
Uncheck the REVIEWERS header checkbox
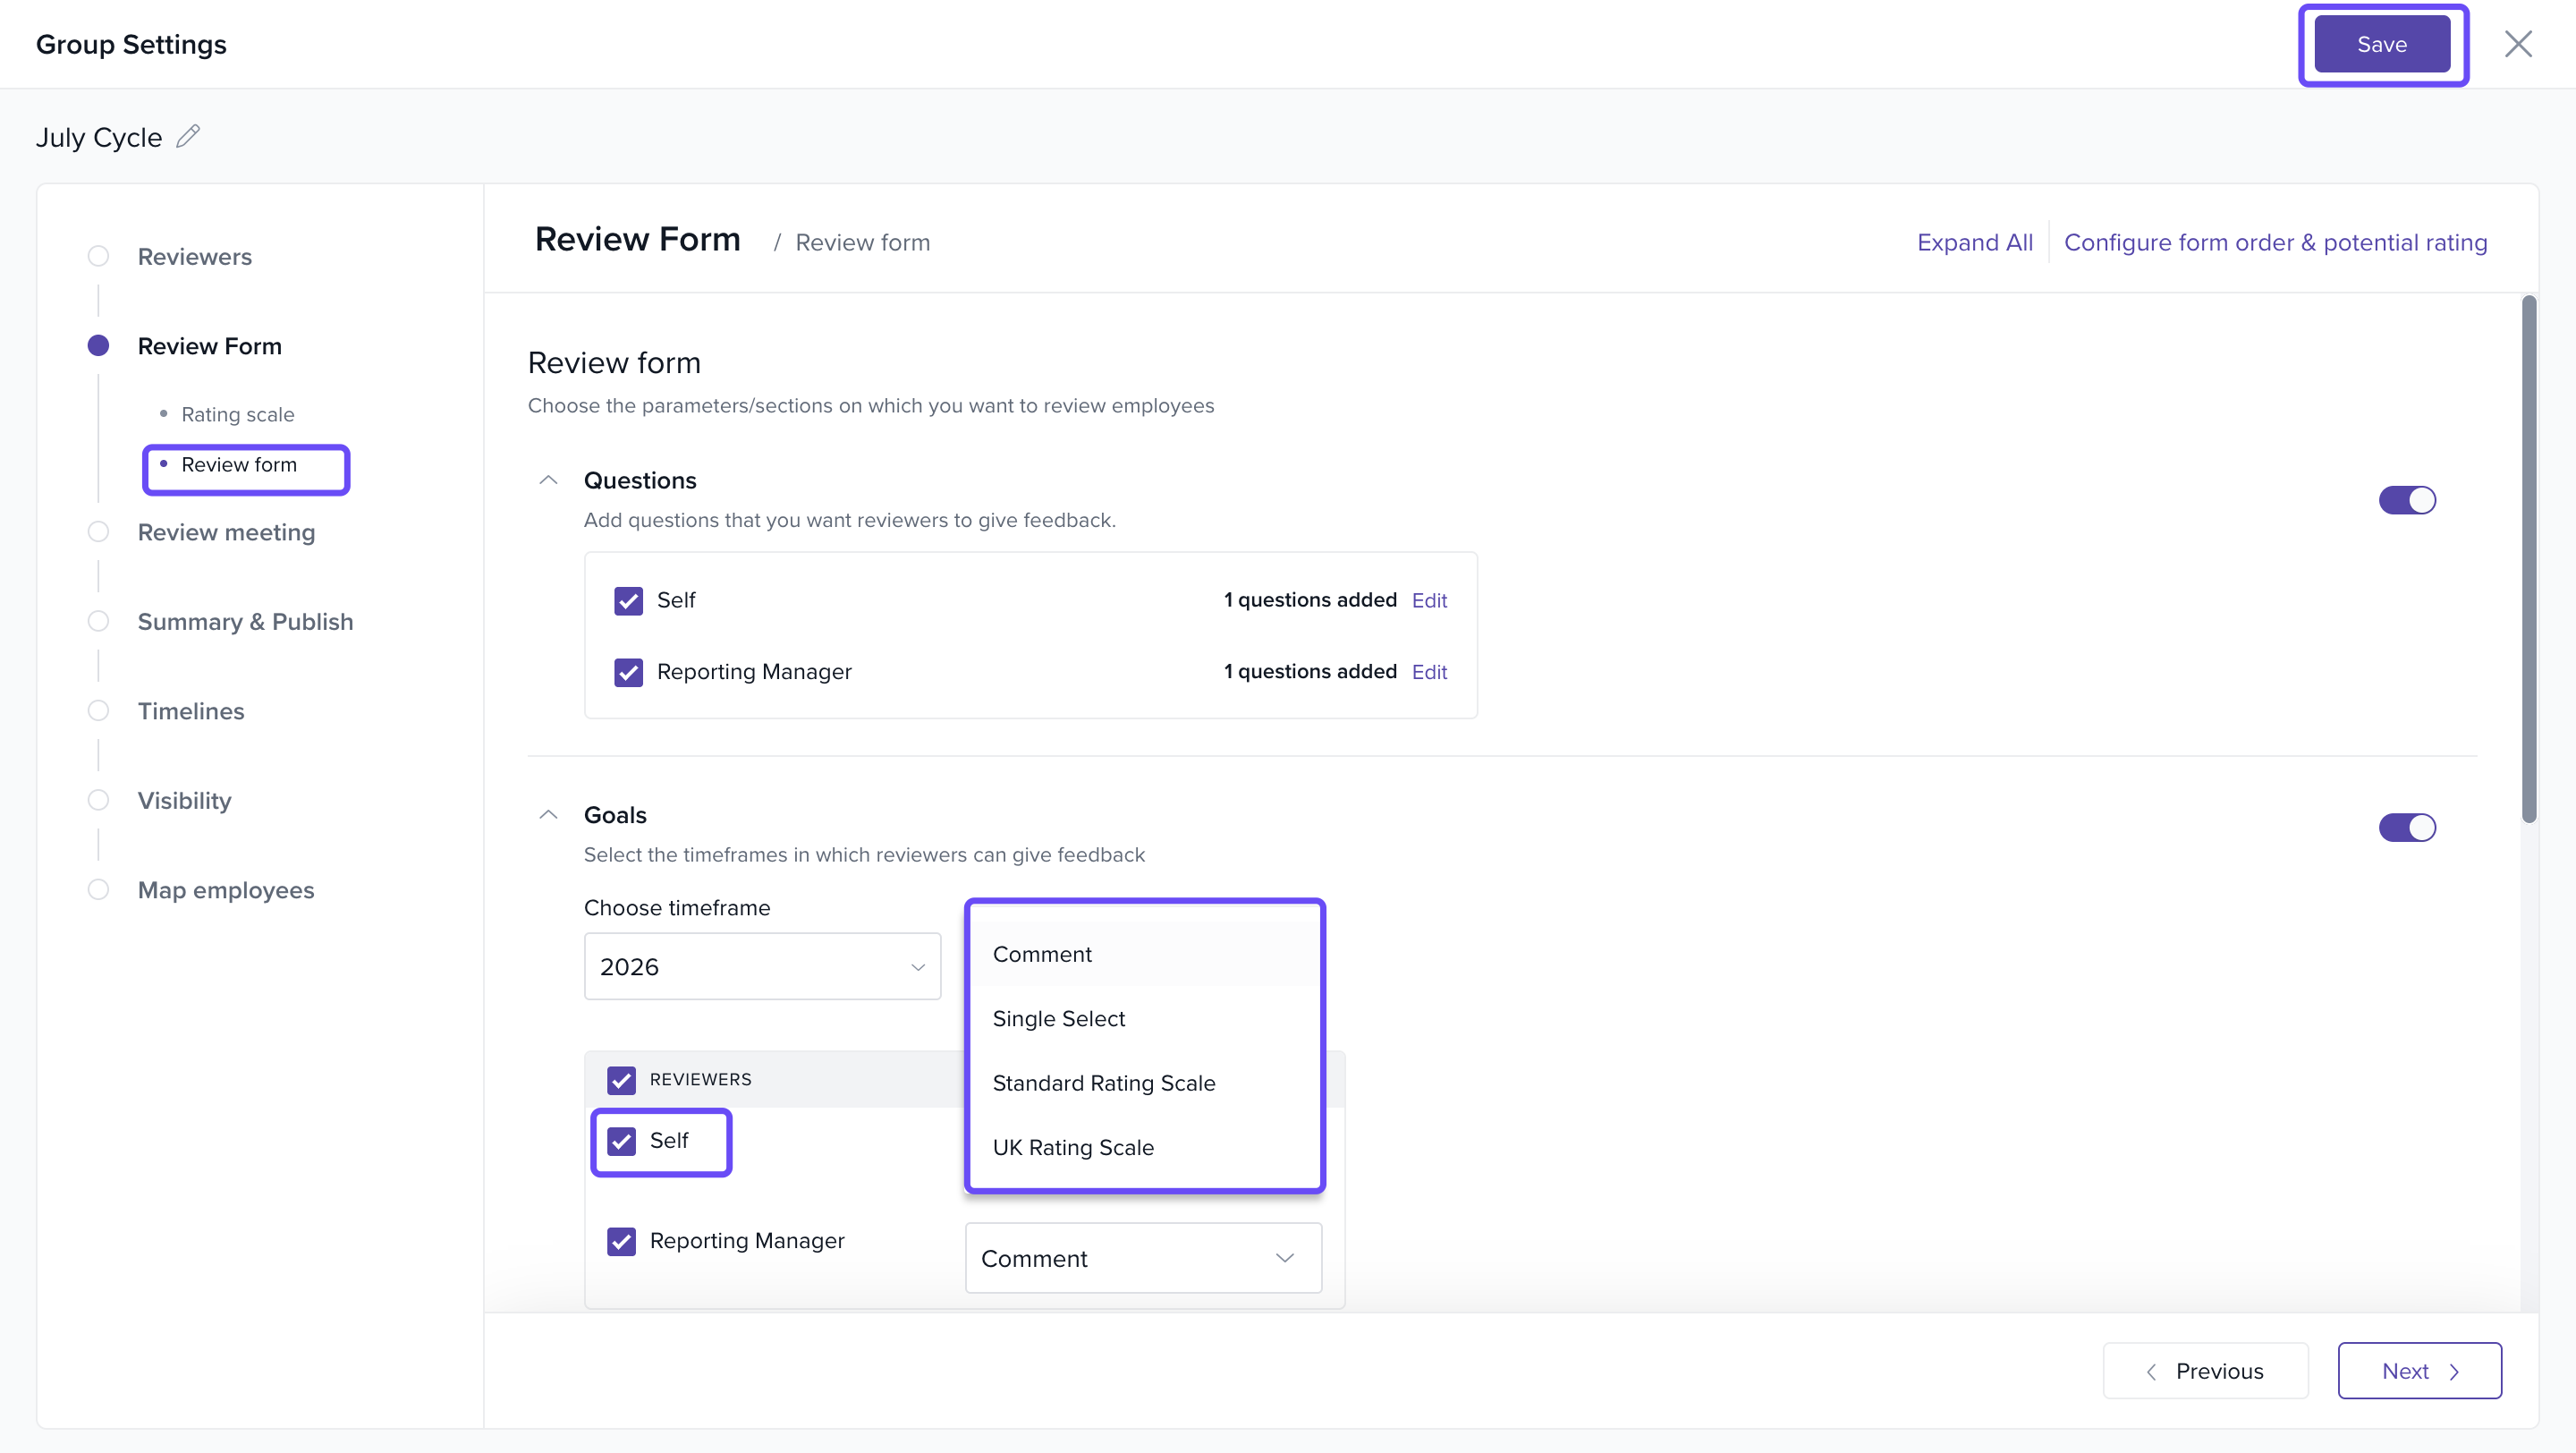pos(621,1080)
